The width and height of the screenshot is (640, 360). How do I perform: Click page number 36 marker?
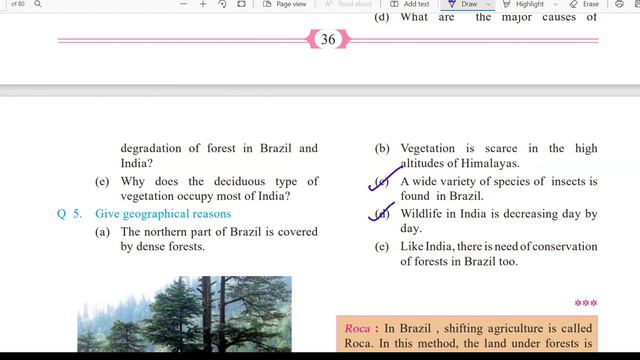point(328,40)
